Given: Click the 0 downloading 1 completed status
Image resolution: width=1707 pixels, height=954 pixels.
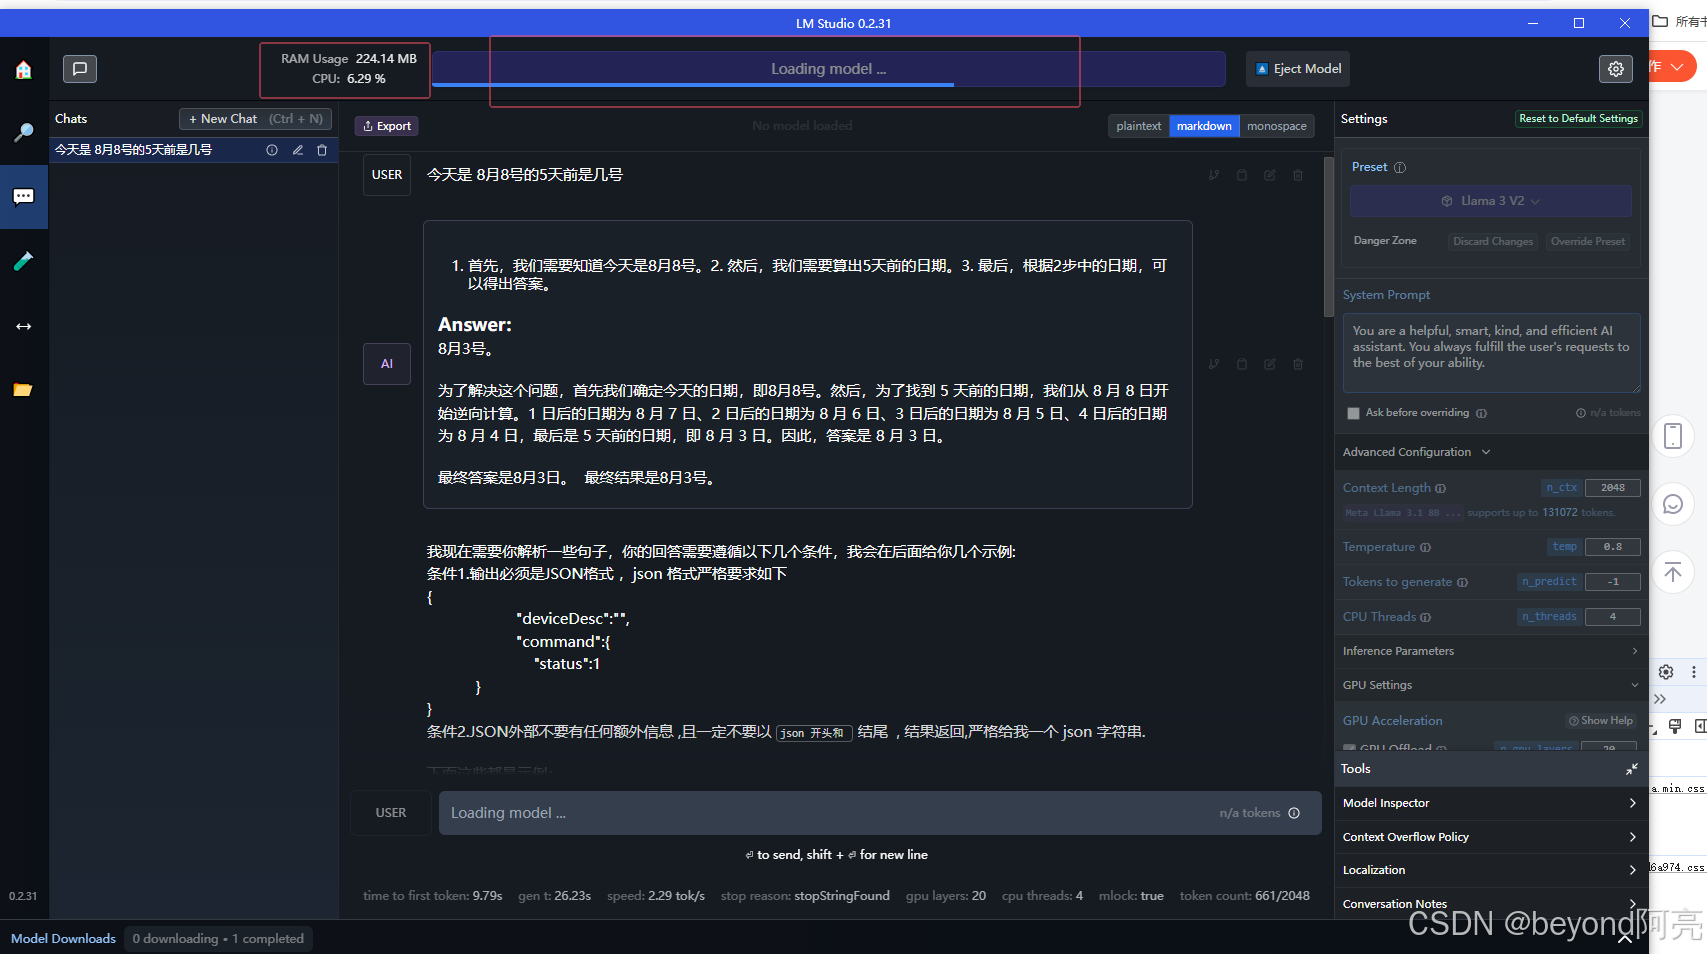Looking at the screenshot, I should tap(218, 939).
